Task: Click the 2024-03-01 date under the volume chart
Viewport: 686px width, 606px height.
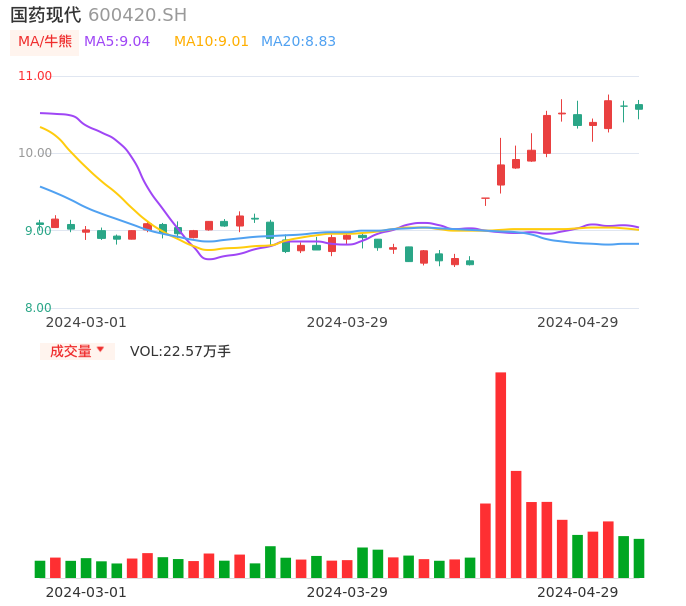Action: pyautogui.click(x=86, y=592)
